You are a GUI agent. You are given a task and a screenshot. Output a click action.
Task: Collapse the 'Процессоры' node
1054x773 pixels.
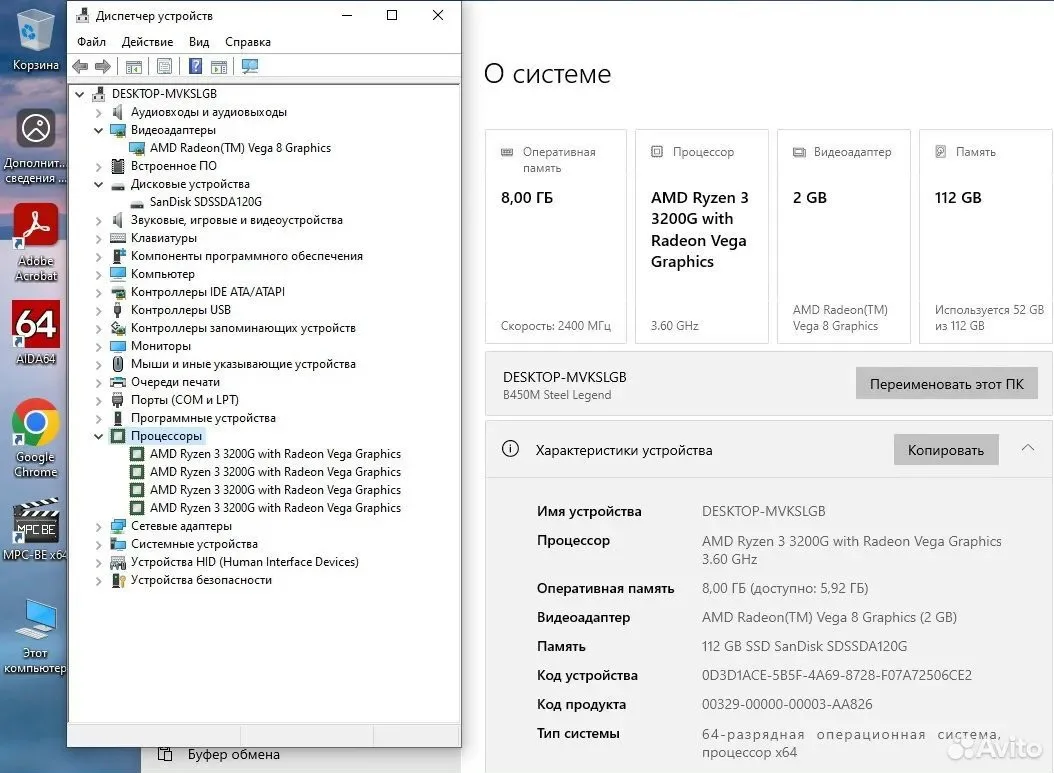point(99,436)
